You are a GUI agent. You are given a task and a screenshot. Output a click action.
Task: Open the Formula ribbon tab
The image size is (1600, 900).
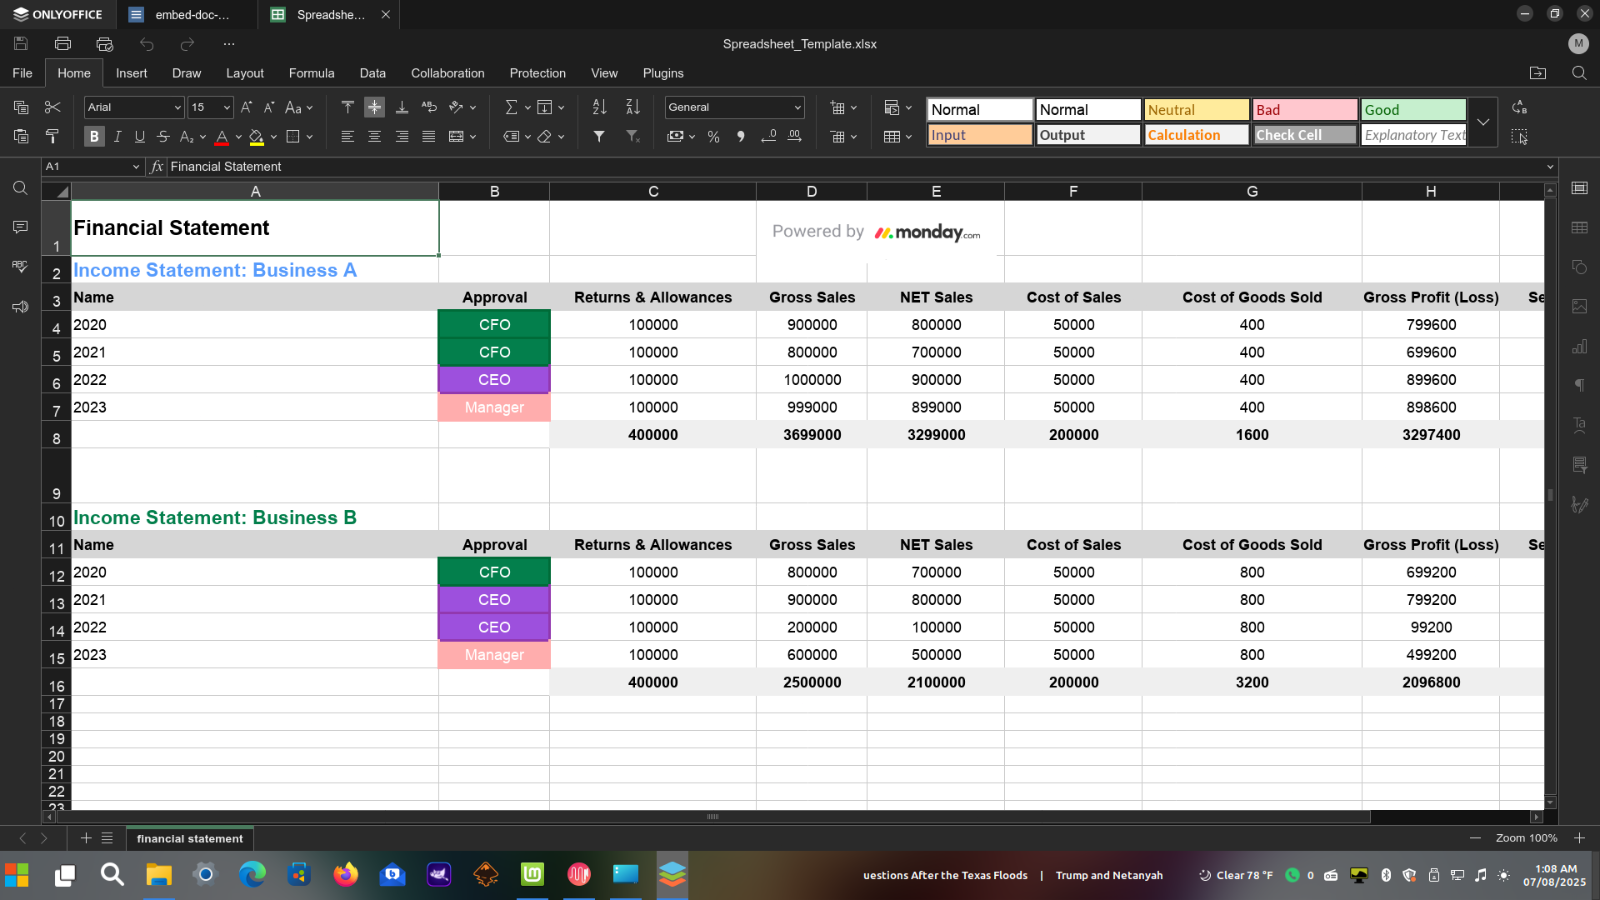click(311, 73)
